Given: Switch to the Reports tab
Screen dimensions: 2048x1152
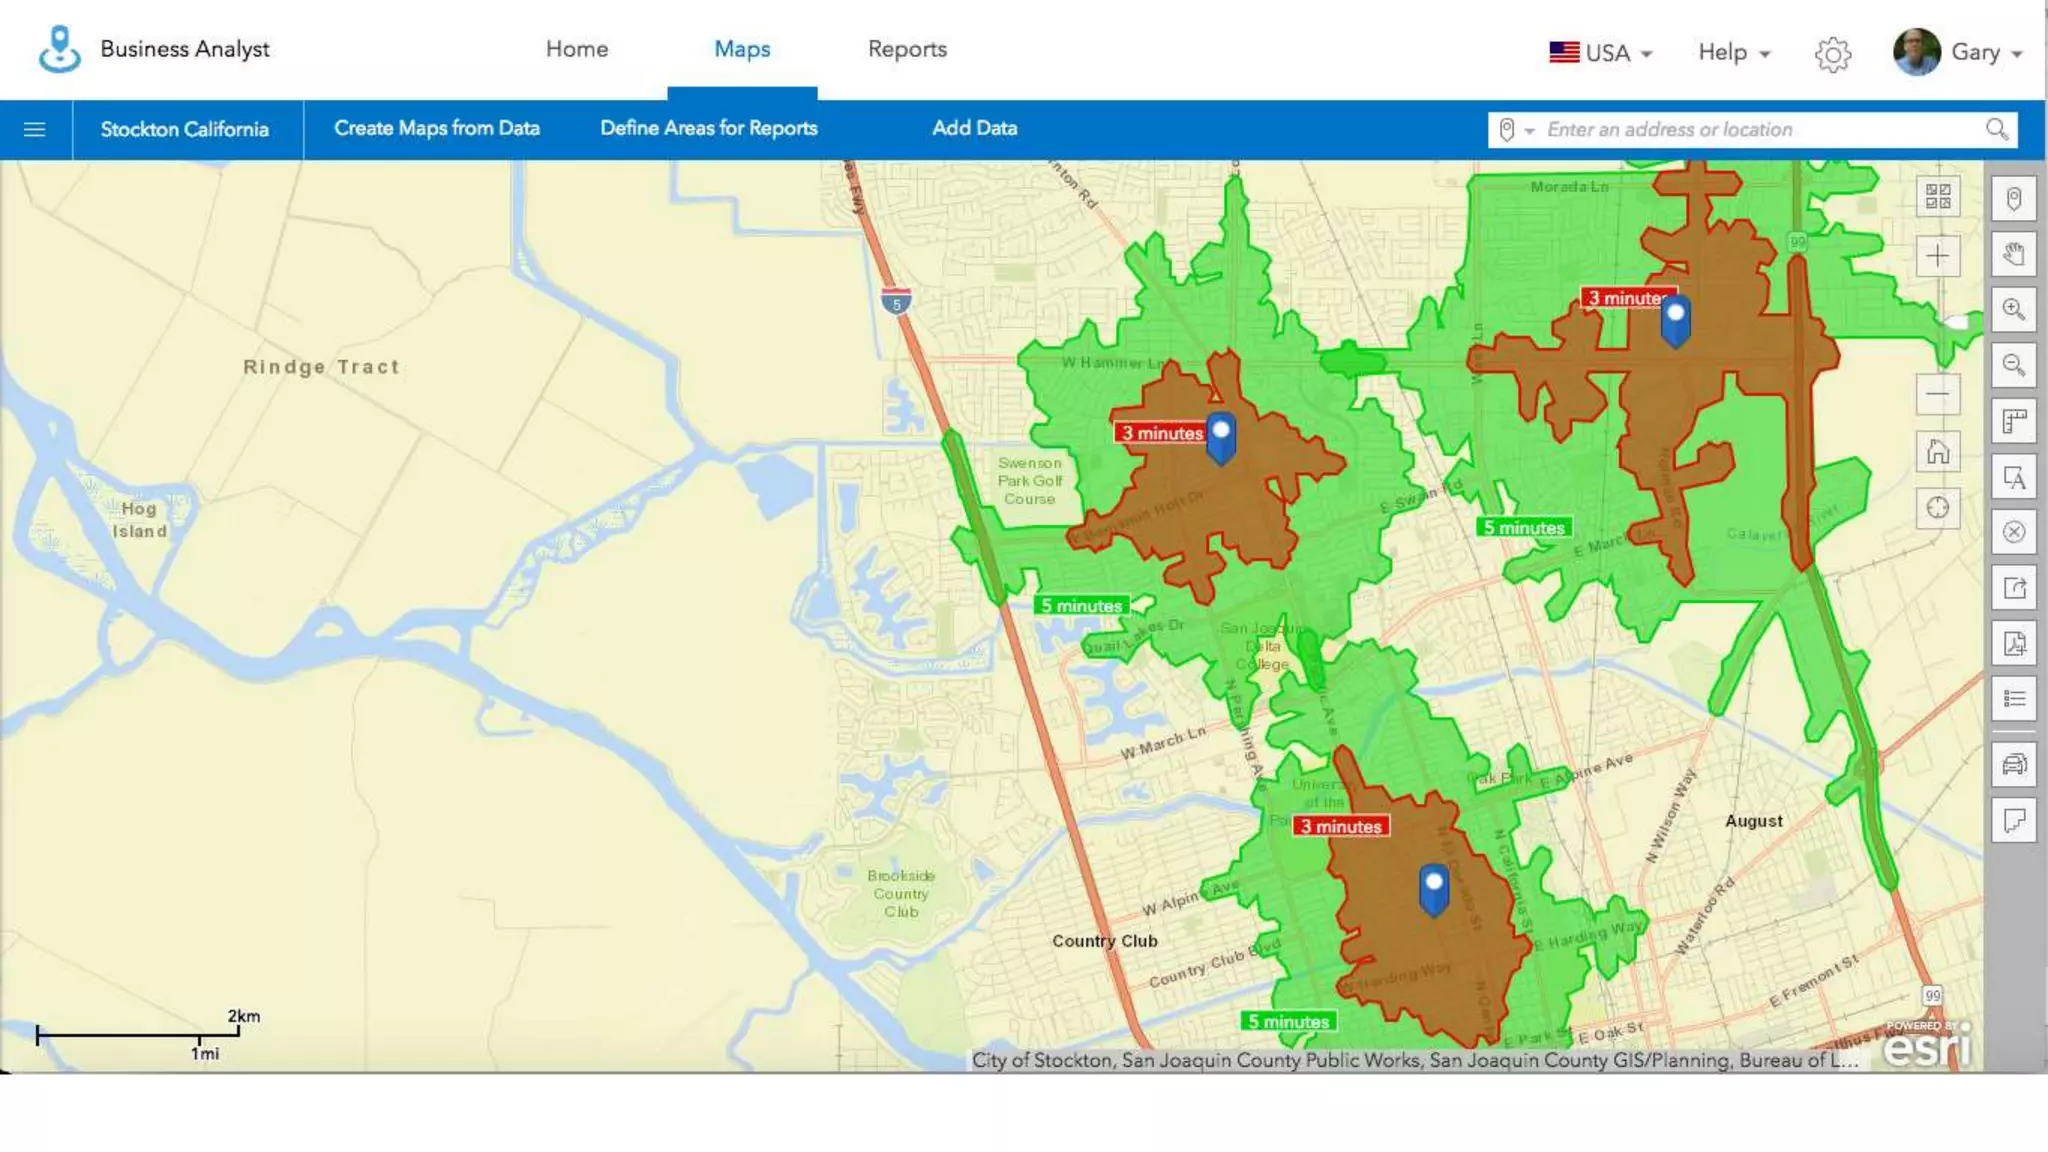Looking at the screenshot, I should point(906,49).
